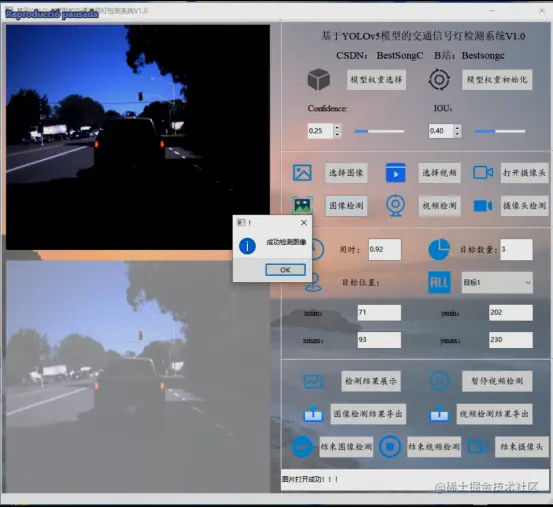Click the Confidence 0.25 spin box field
This screenshot has width=553, height=508.
320,131
